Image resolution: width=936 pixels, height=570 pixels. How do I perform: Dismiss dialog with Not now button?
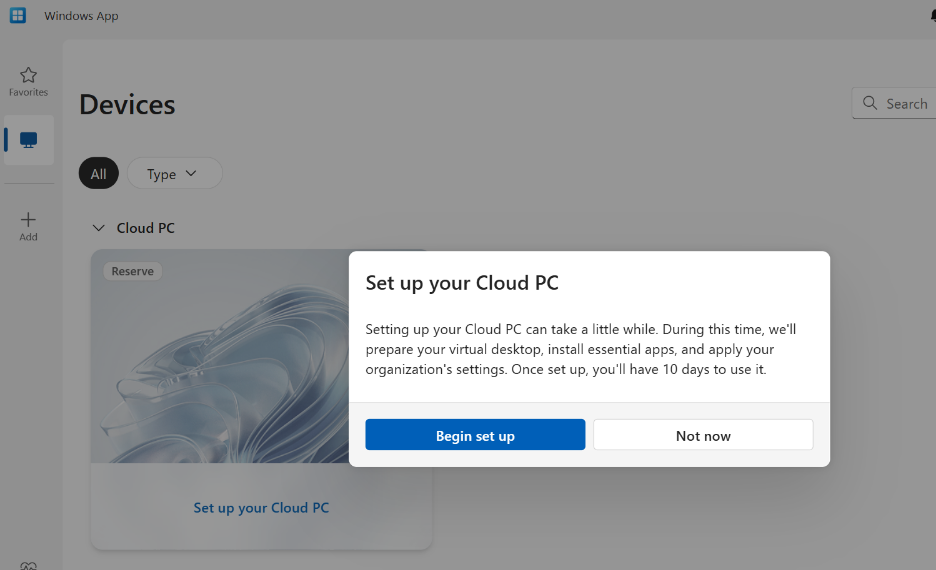[703, 435]
